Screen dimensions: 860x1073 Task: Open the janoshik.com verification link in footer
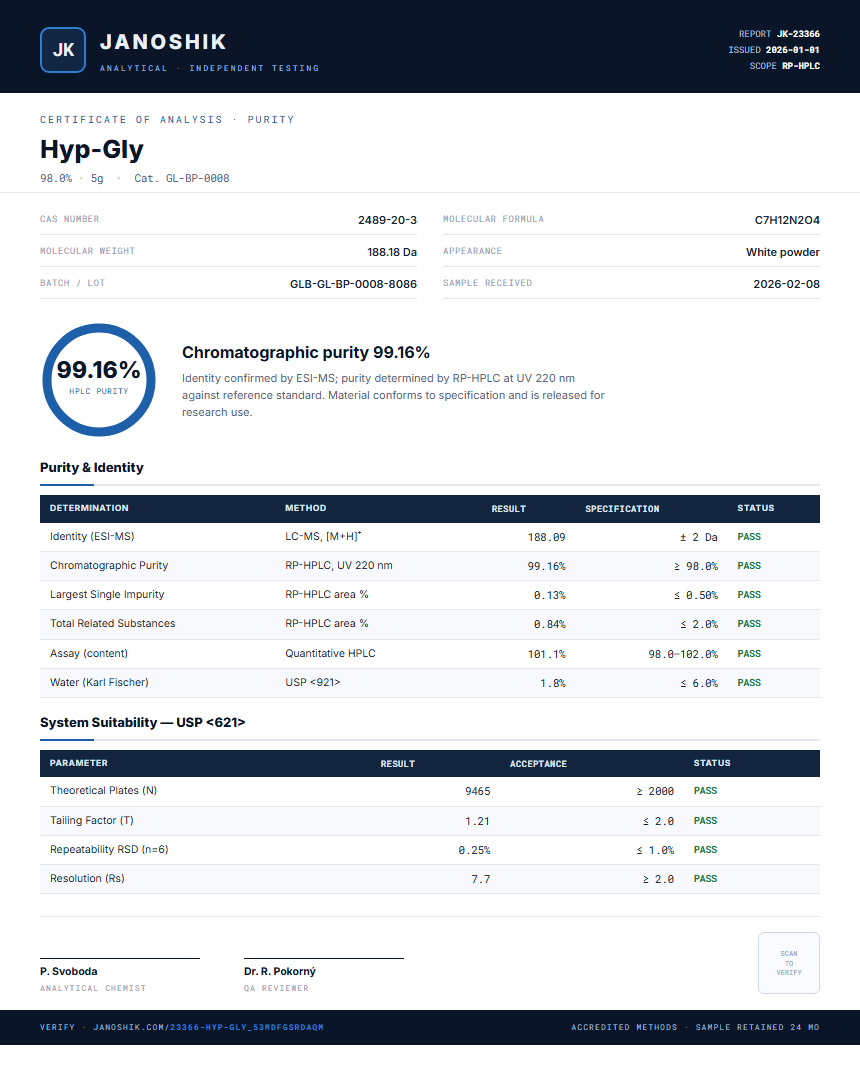coord(208,1027)
